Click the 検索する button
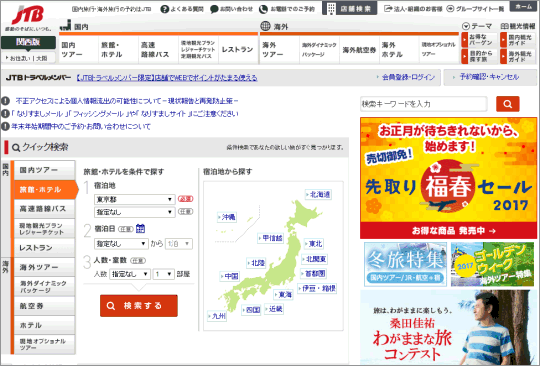The height and width of the screenshot is (366, 540). [139, 306]
